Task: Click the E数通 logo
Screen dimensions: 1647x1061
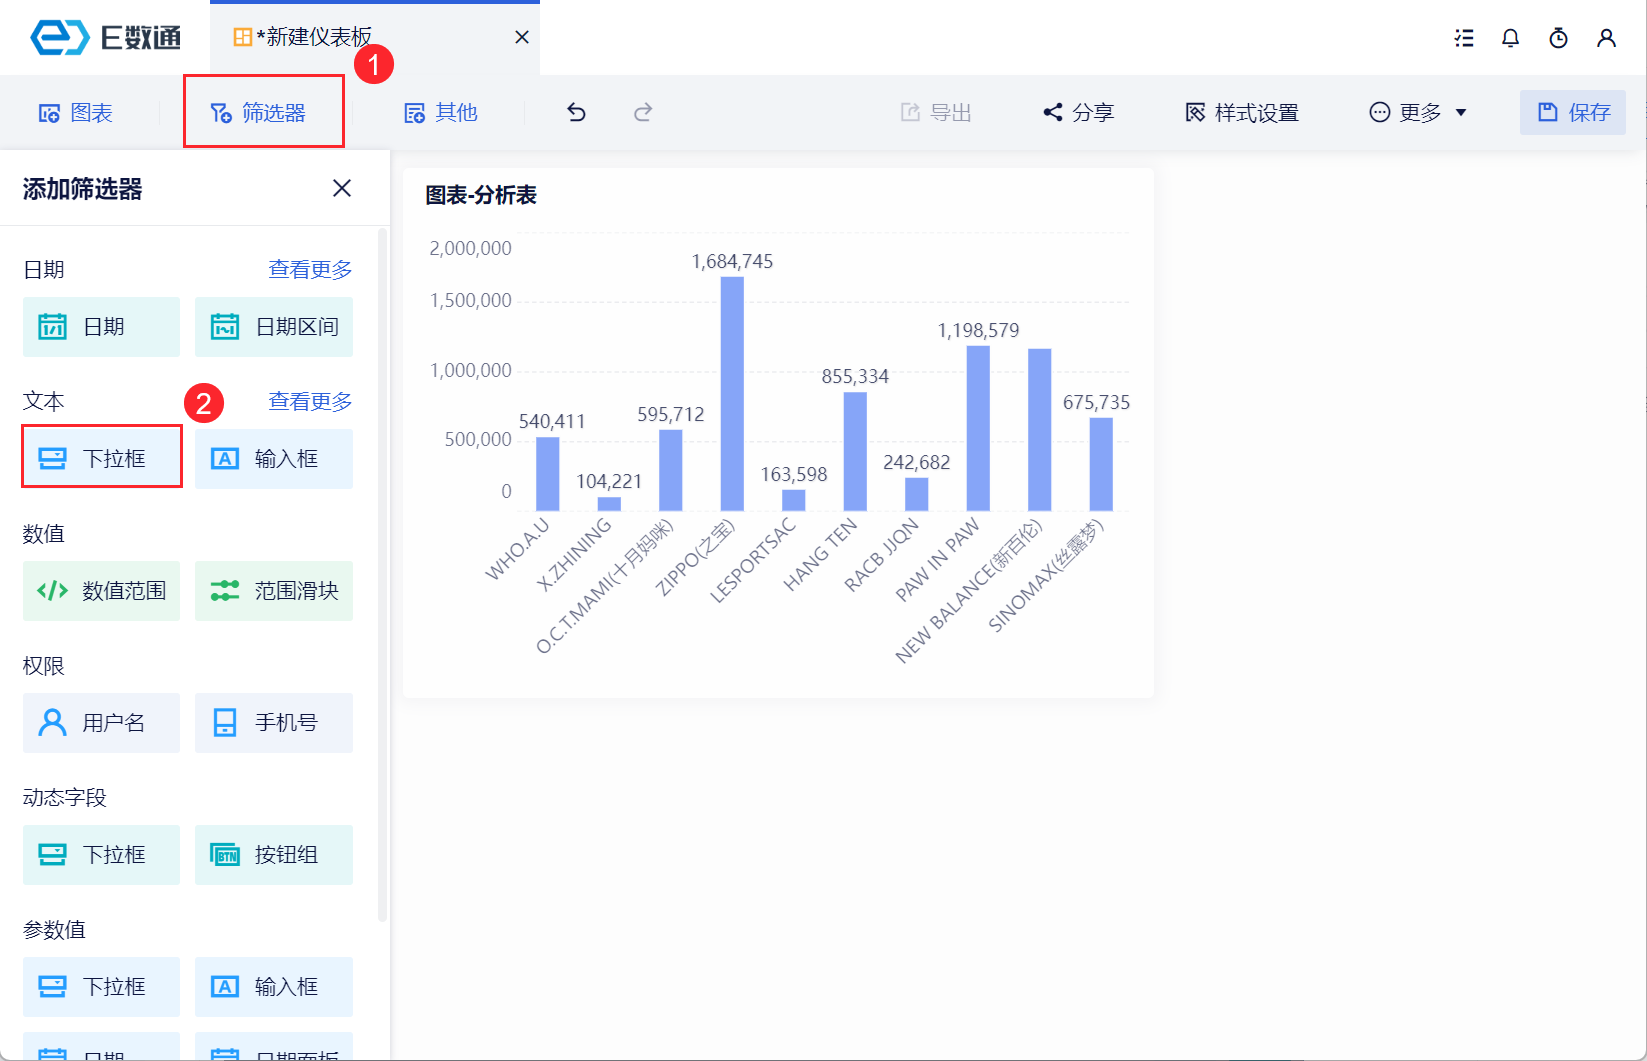Action: [106, 38]
